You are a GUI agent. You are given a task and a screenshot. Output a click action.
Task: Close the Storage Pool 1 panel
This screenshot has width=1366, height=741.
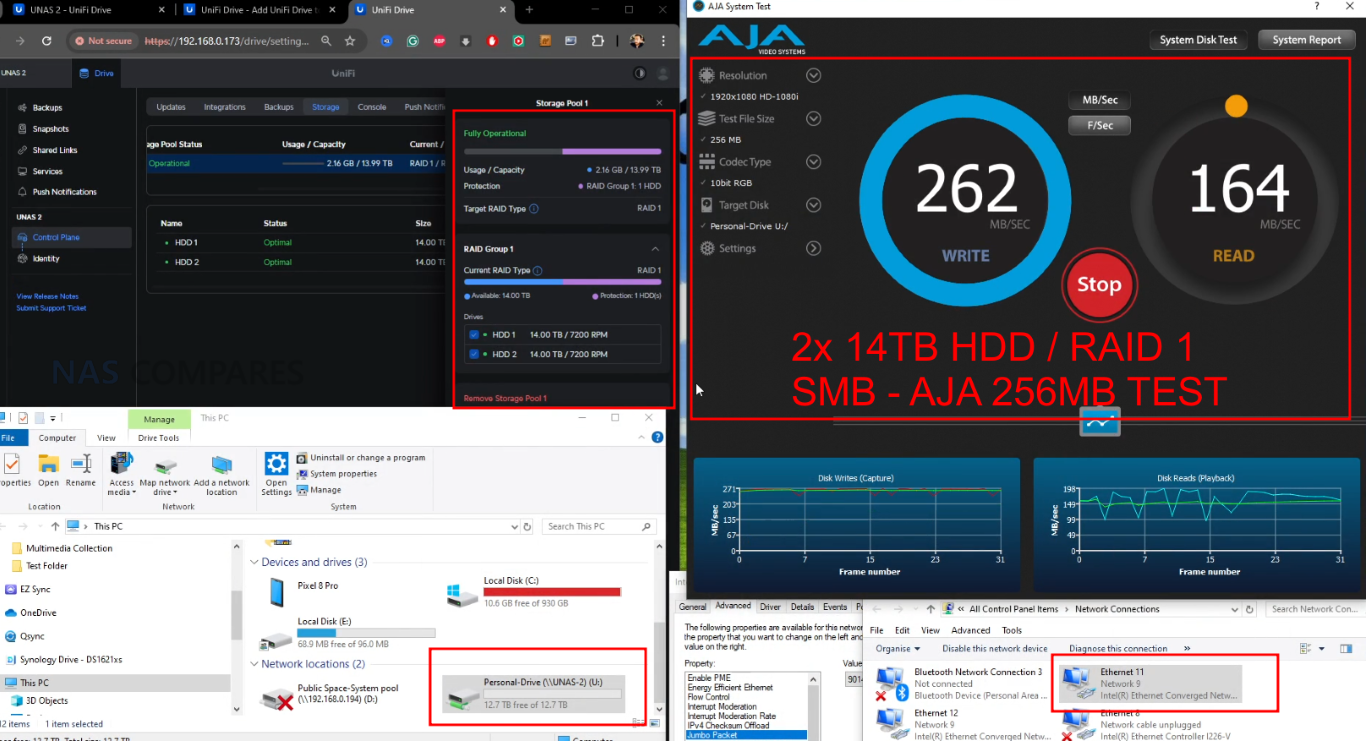pos(659,103)
